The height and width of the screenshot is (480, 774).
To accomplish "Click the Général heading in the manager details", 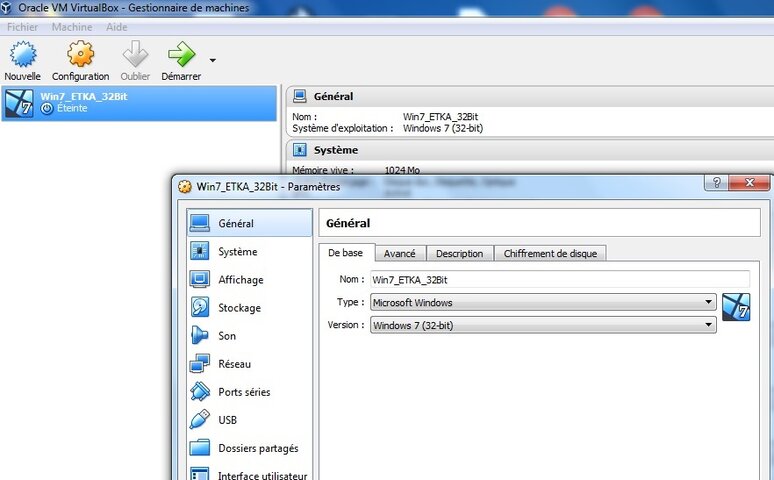I will coord(333,97).
